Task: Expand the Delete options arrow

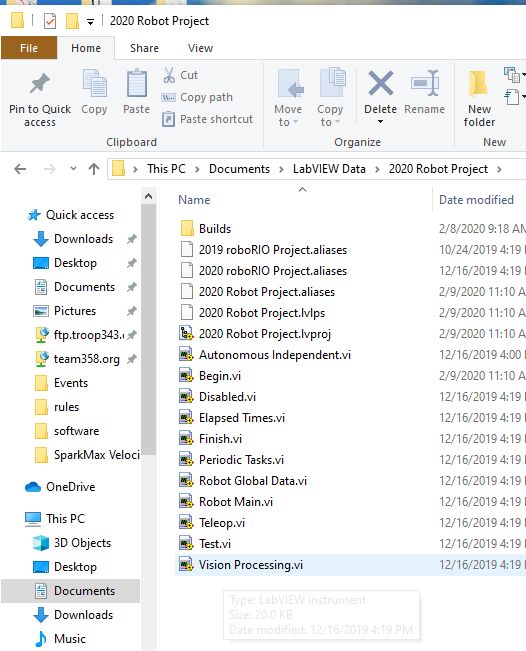Action: click(380, 122)
